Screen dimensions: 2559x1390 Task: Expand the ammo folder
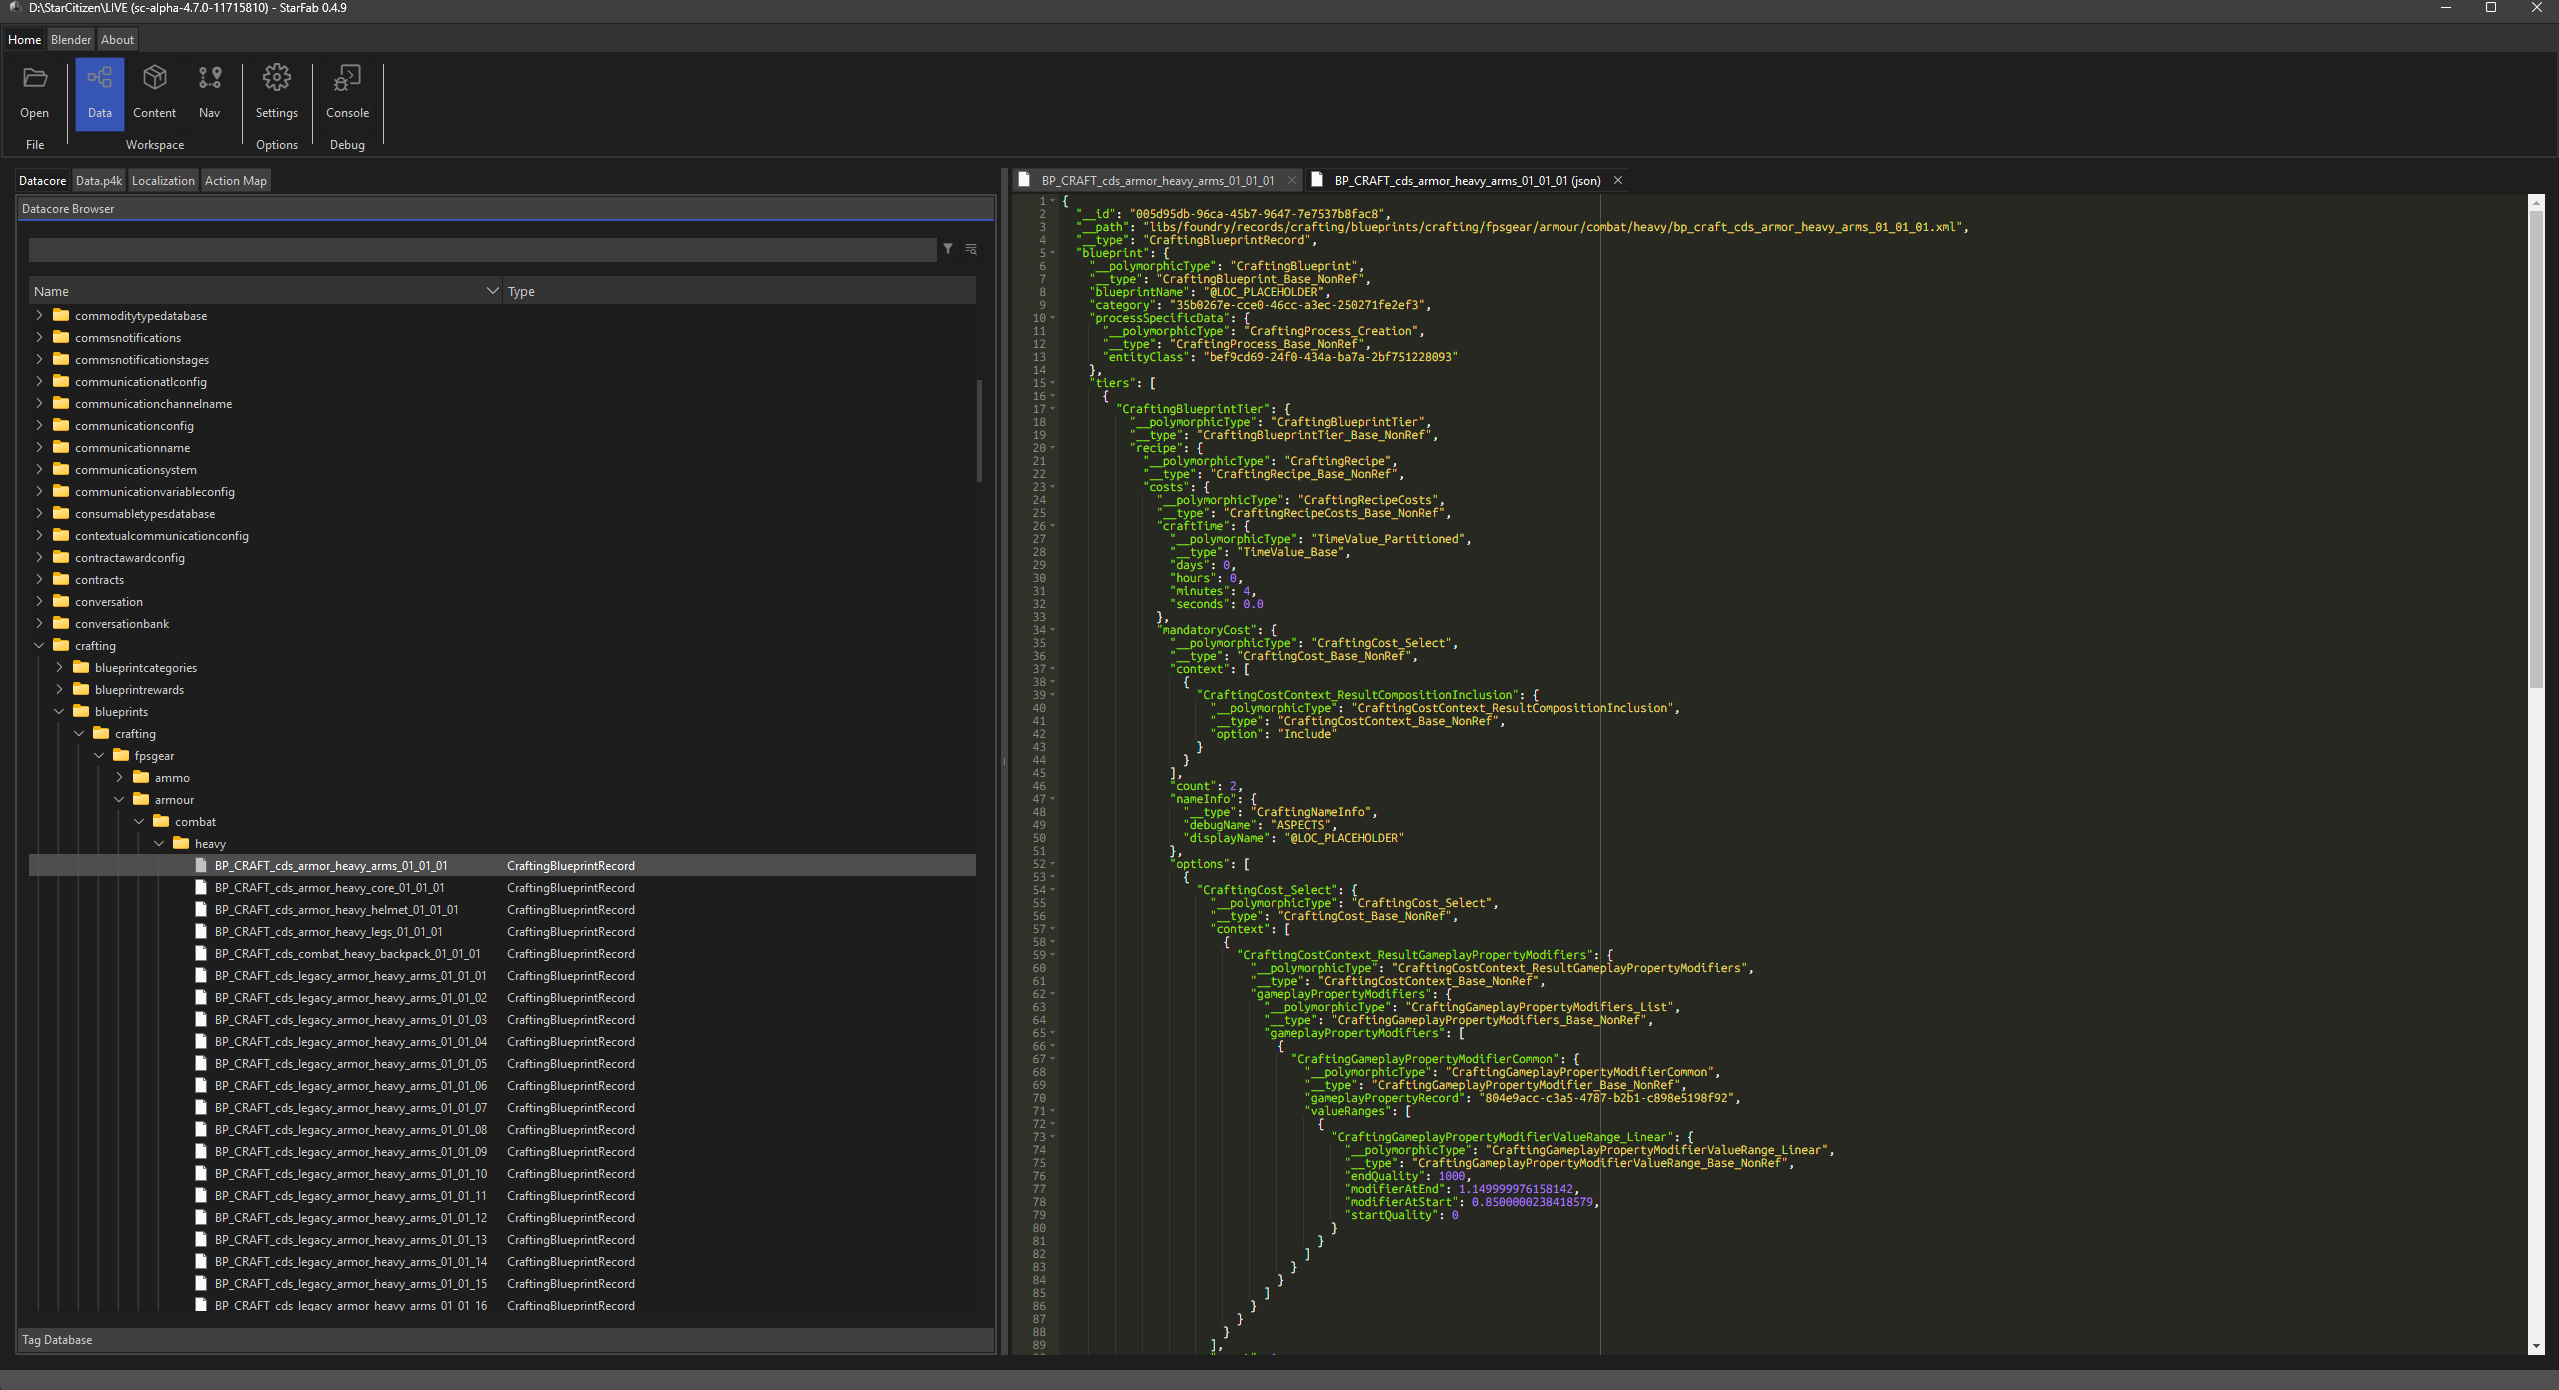pyautogui.click(x=119, y=778)
